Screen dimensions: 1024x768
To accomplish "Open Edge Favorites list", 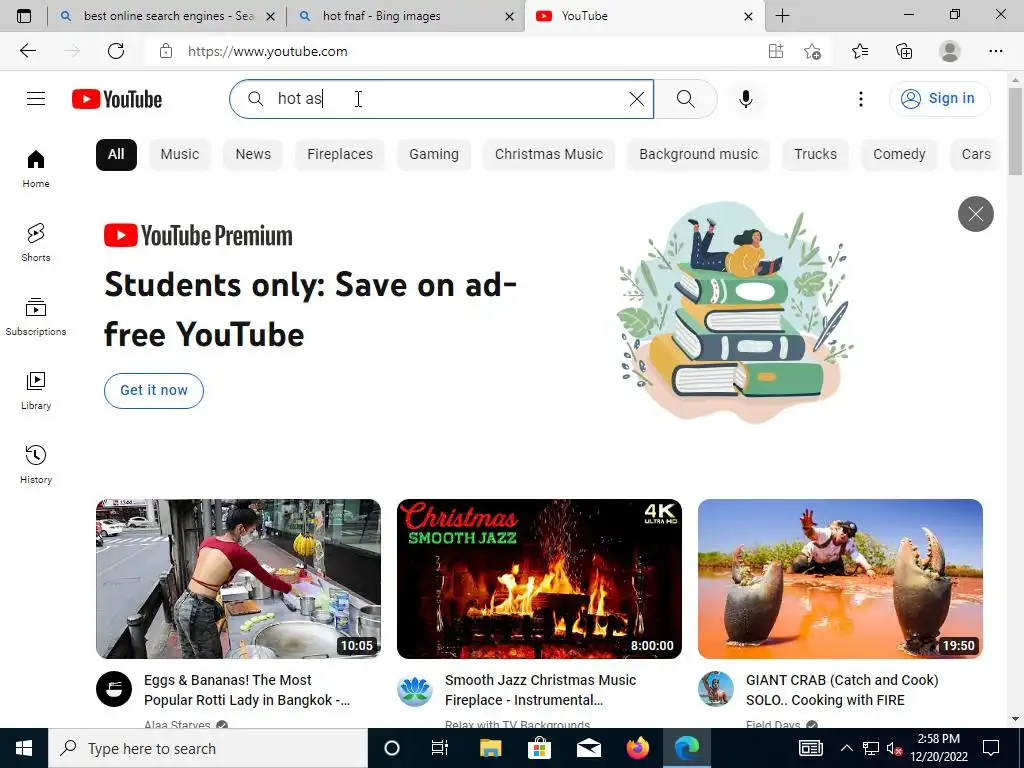I will click(860, 51).
